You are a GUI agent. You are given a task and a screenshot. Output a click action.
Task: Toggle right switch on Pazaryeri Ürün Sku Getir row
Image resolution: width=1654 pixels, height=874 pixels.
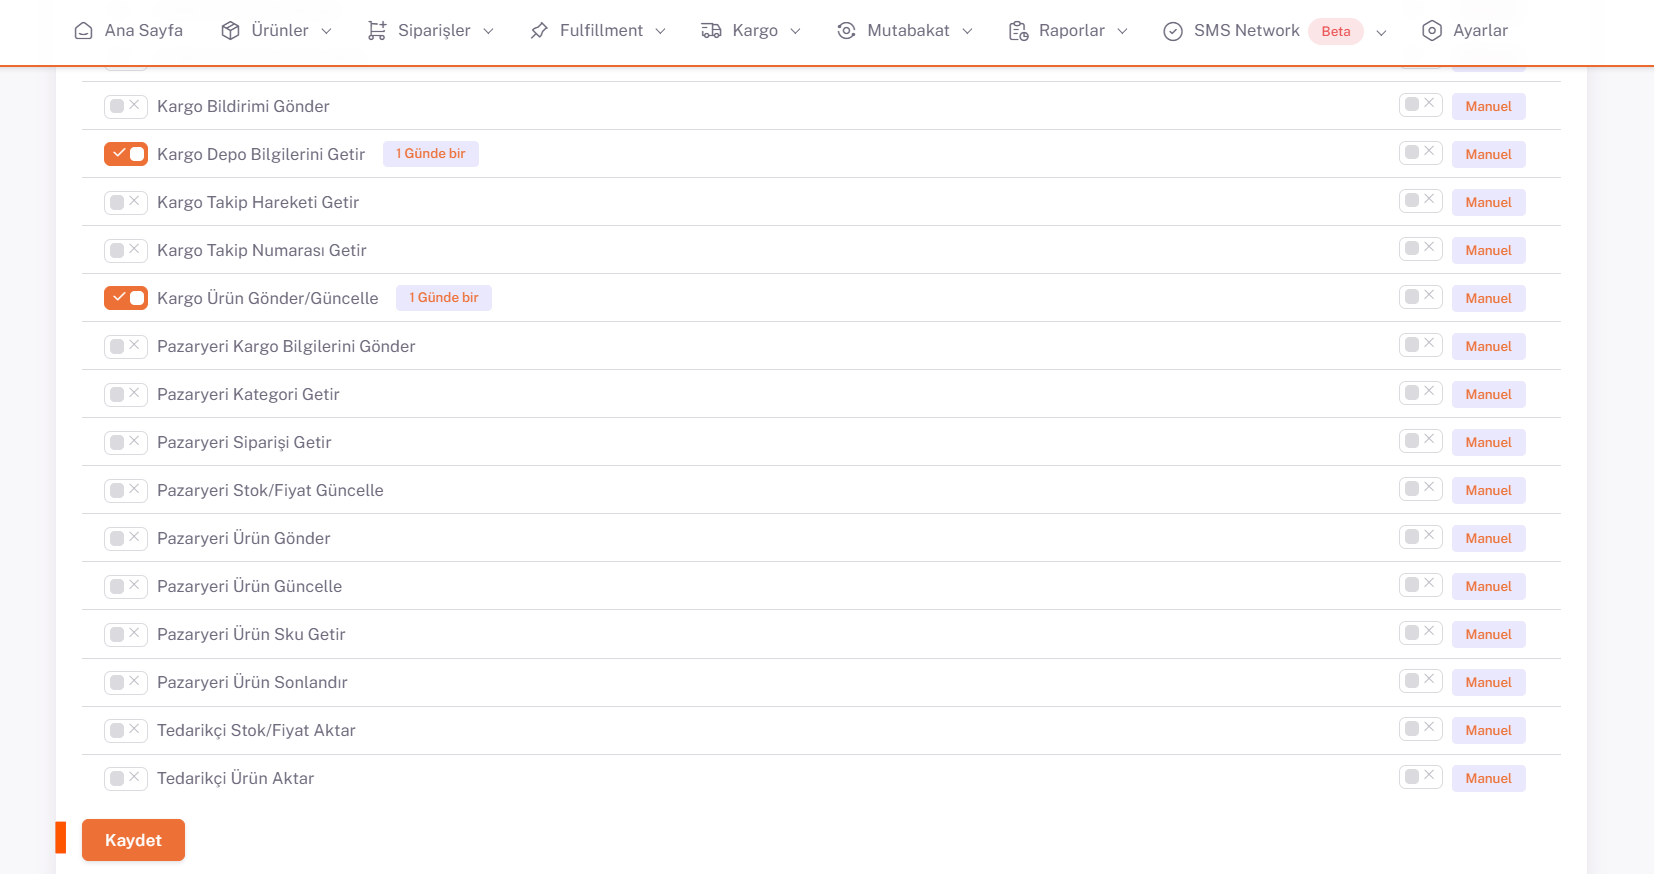pos(1420,632)
